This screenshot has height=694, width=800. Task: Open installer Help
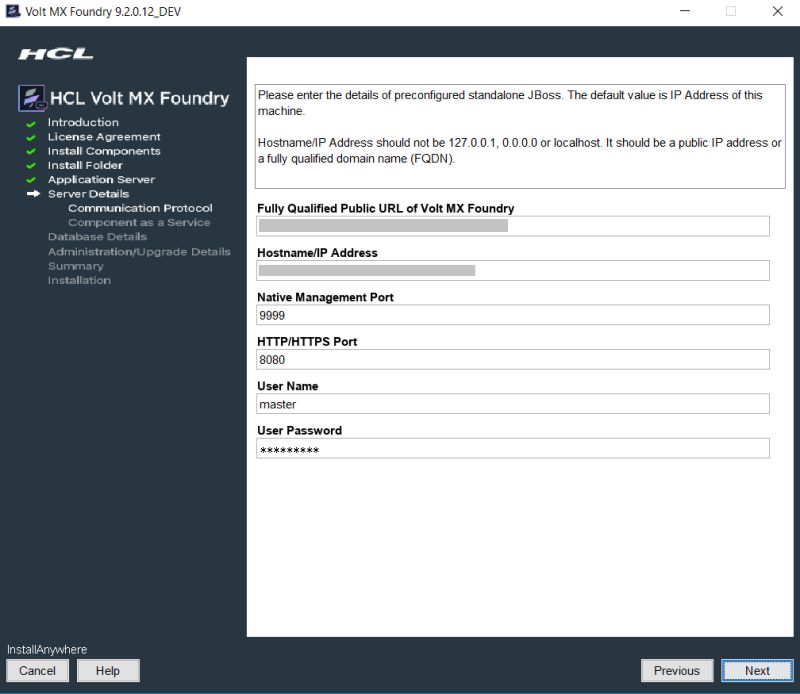(x=108, y=671)
